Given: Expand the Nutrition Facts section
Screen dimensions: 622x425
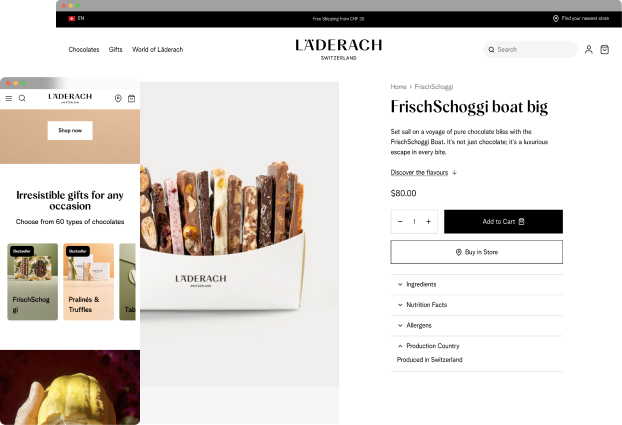Looking at the screenshot, I should tap(476, 305).
